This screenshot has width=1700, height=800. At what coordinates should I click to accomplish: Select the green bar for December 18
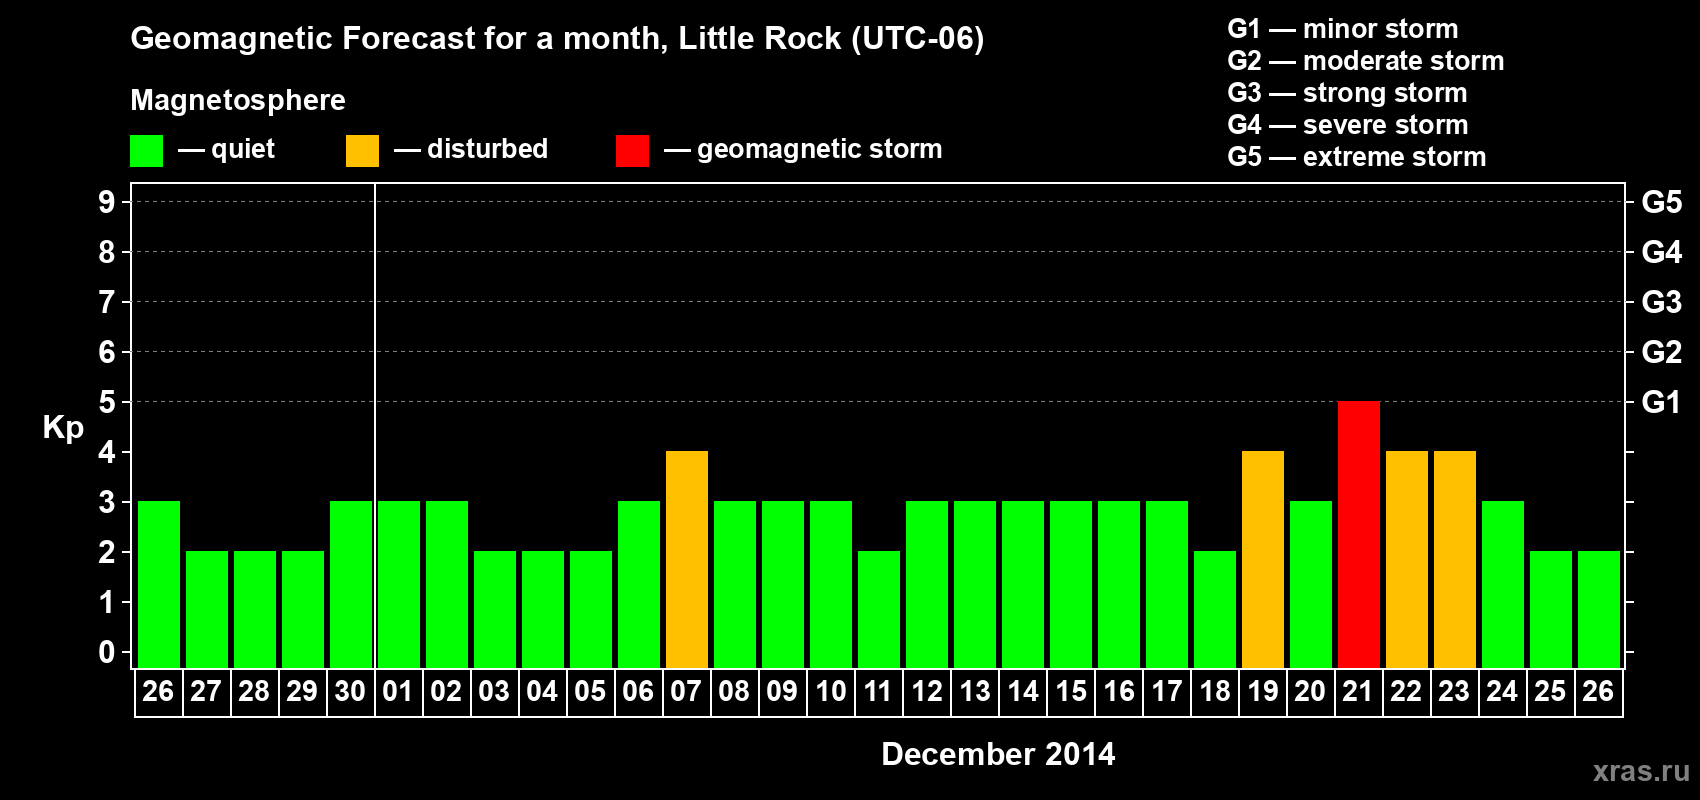tap(1215, 609)
